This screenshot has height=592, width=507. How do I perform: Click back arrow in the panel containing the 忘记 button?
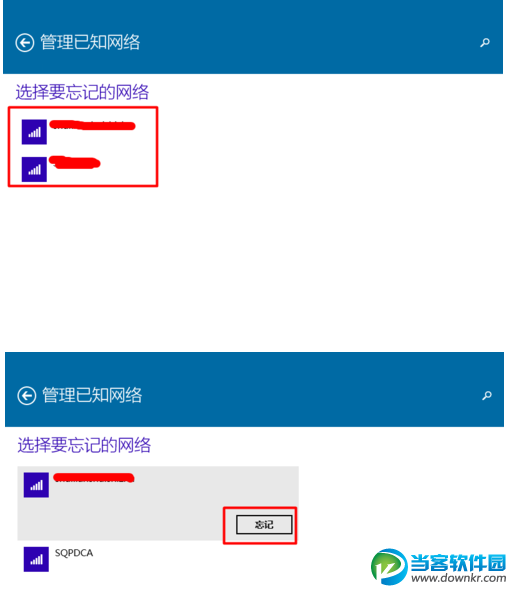click(x=27, y=396)
